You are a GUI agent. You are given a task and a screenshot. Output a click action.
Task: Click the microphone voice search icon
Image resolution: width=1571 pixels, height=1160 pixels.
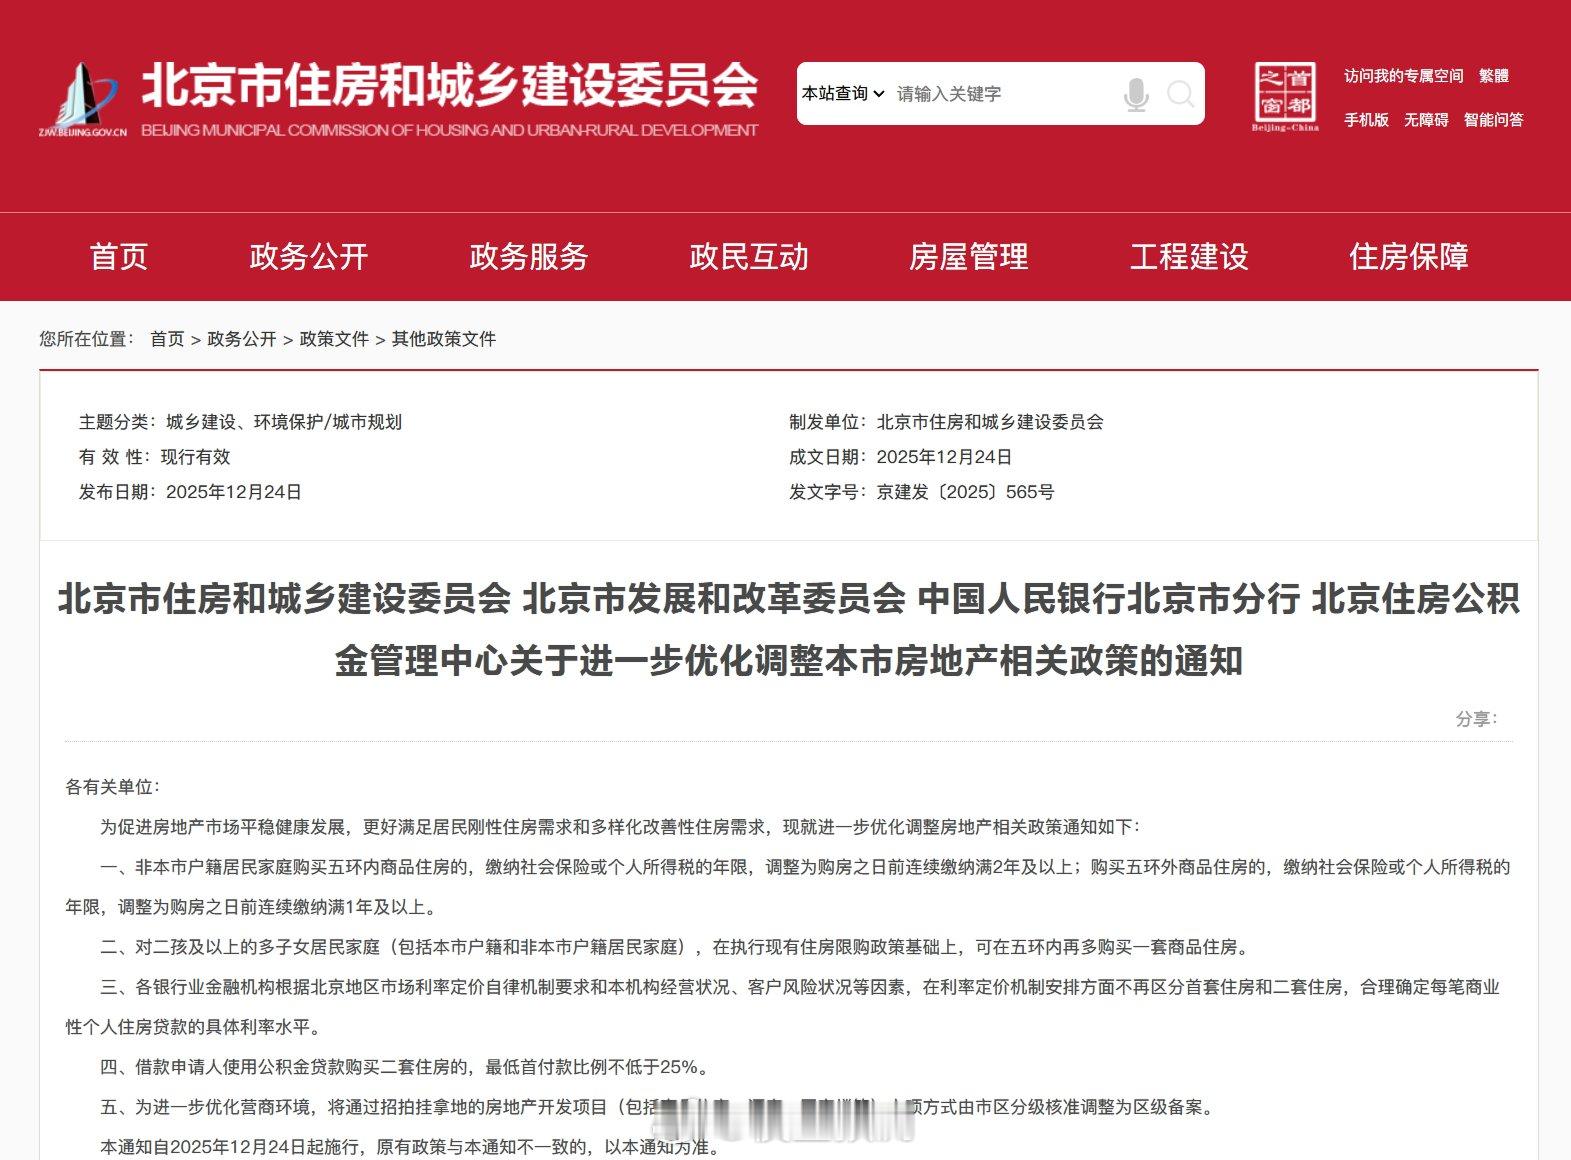1136,94
